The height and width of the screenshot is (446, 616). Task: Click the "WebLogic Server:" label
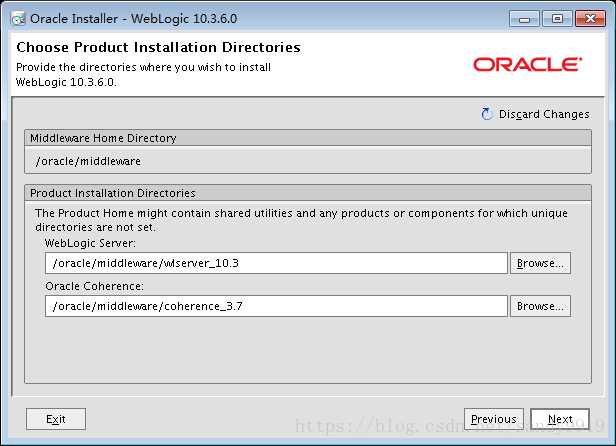(90, 243)
